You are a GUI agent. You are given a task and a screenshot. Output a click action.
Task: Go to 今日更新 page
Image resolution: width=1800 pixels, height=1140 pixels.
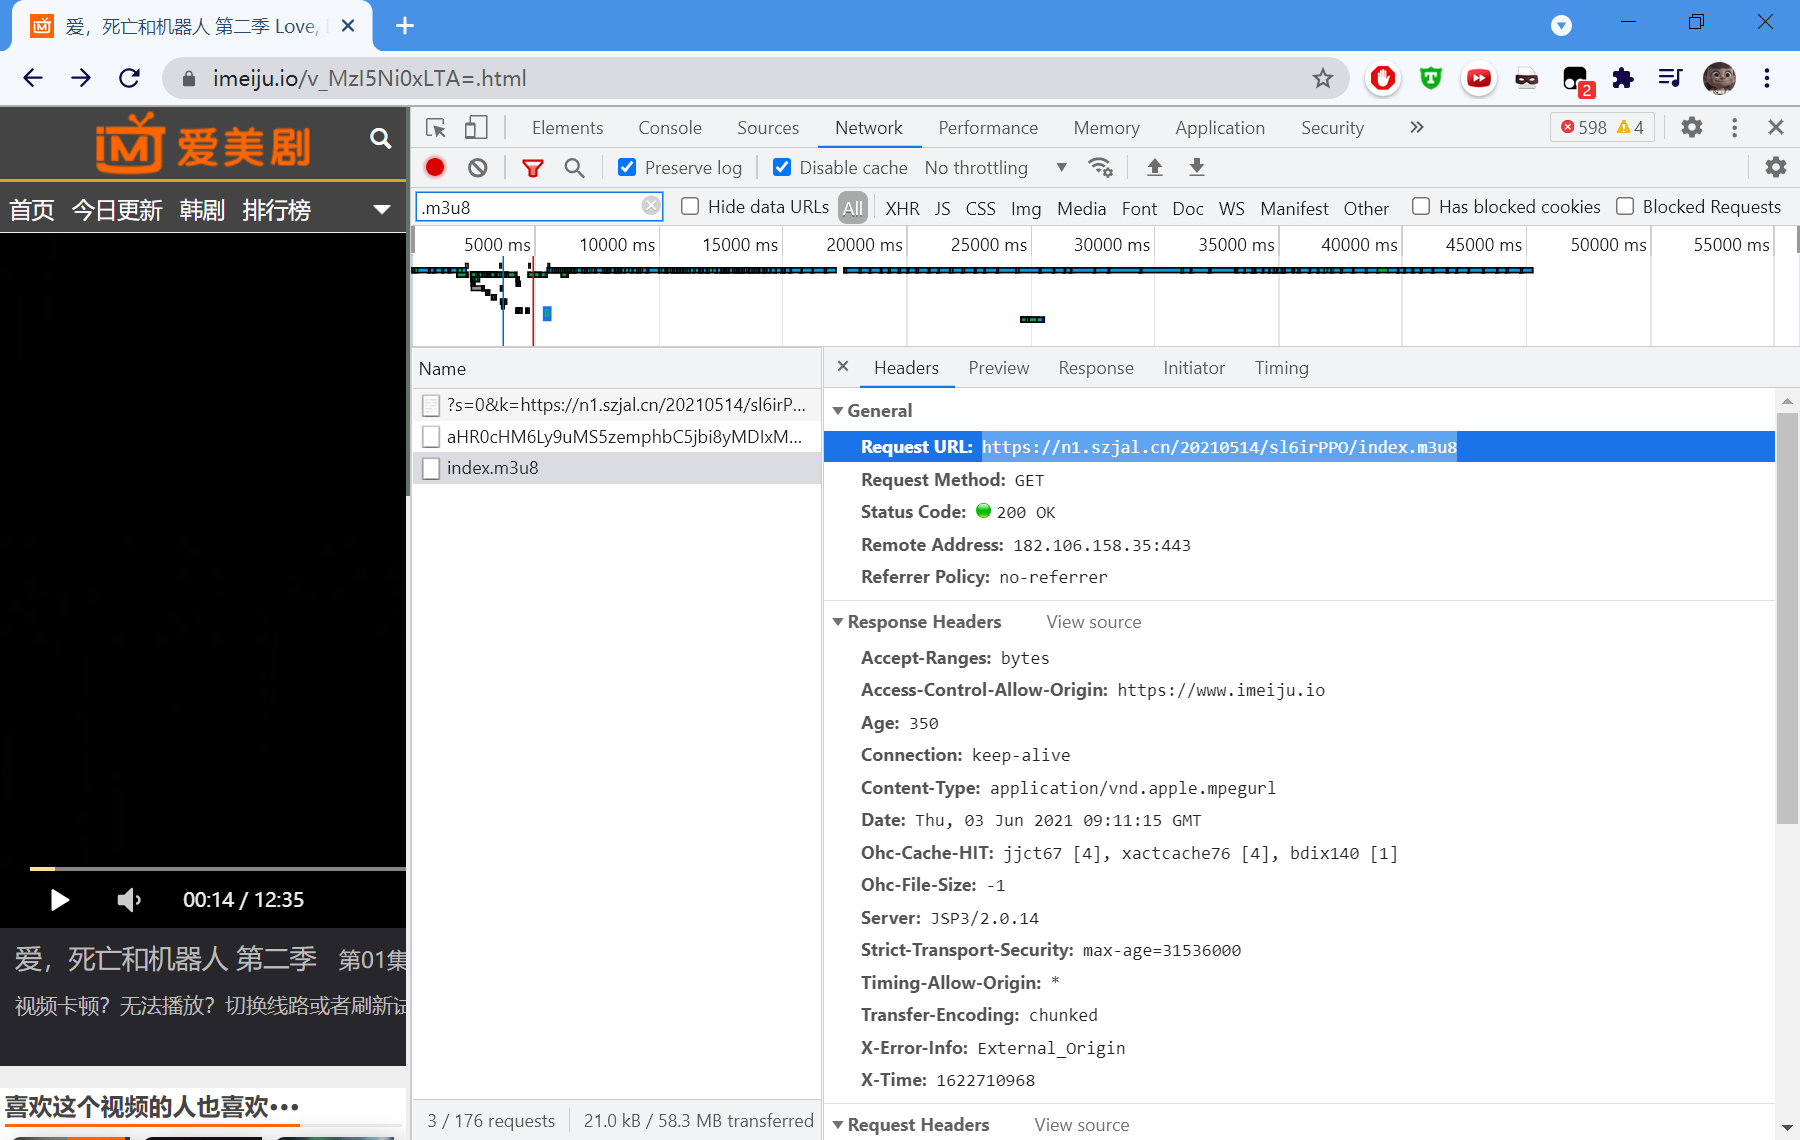[x=117, y=210]
